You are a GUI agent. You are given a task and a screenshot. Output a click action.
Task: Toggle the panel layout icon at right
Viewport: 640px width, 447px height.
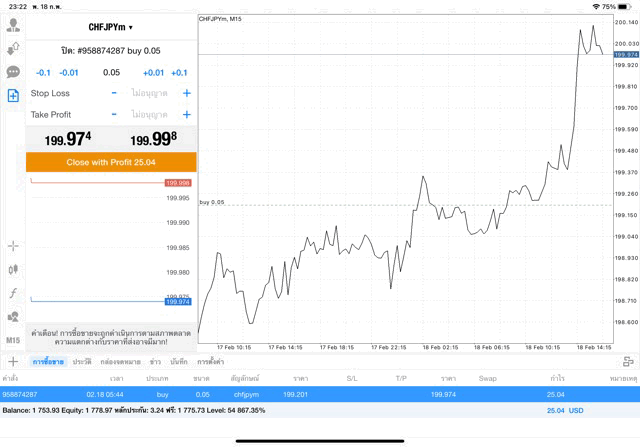626,361
